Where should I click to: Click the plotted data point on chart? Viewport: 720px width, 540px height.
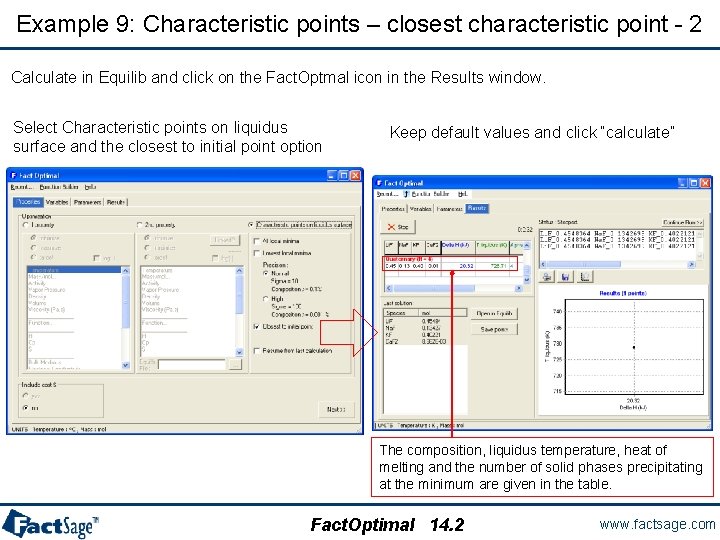pyautogui.click(x=634, y=347)
